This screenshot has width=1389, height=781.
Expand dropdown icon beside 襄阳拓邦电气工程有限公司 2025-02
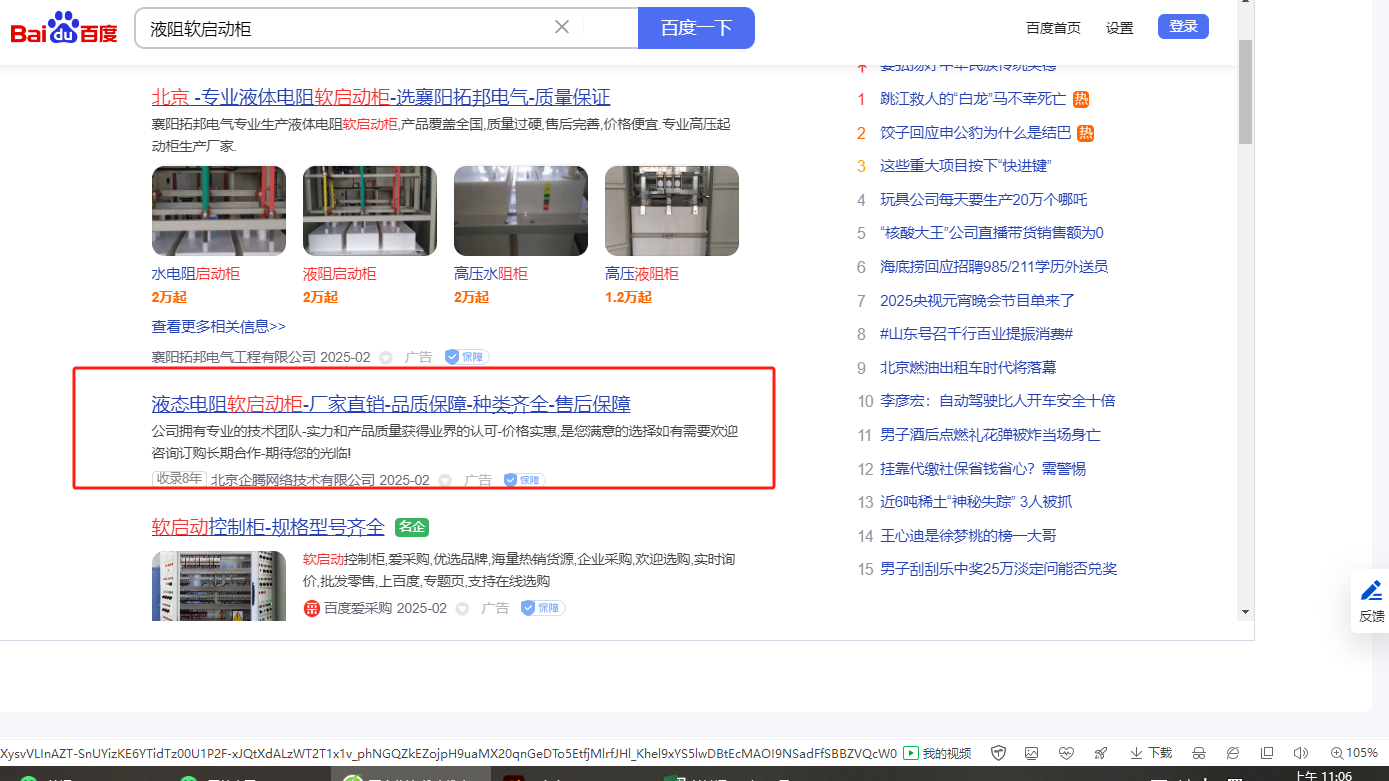pyautogui.click(x=386, y=357)
